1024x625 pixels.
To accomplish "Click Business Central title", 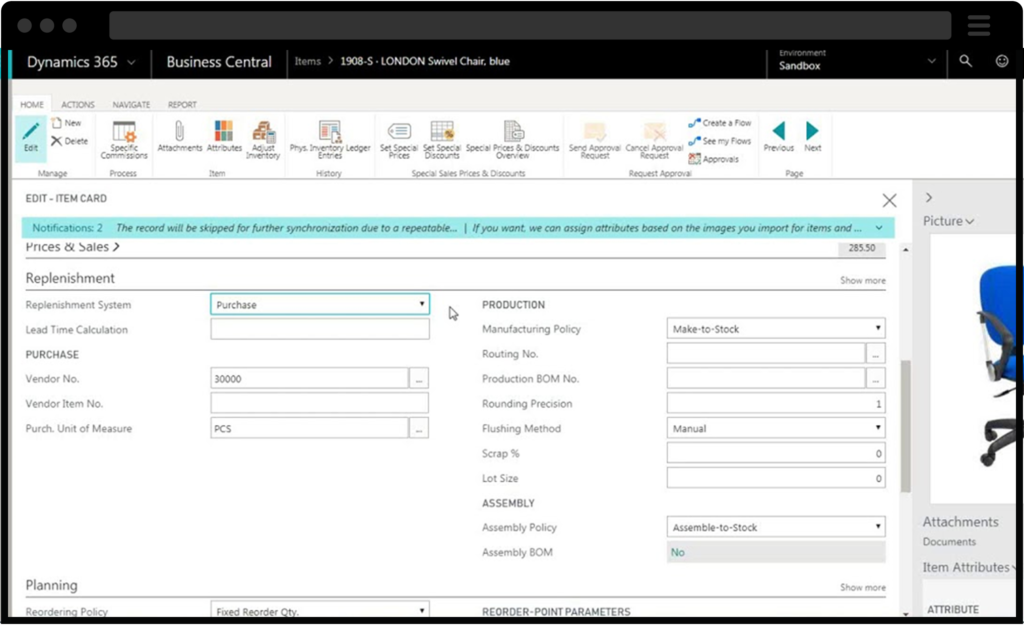I will click(219, 62).
